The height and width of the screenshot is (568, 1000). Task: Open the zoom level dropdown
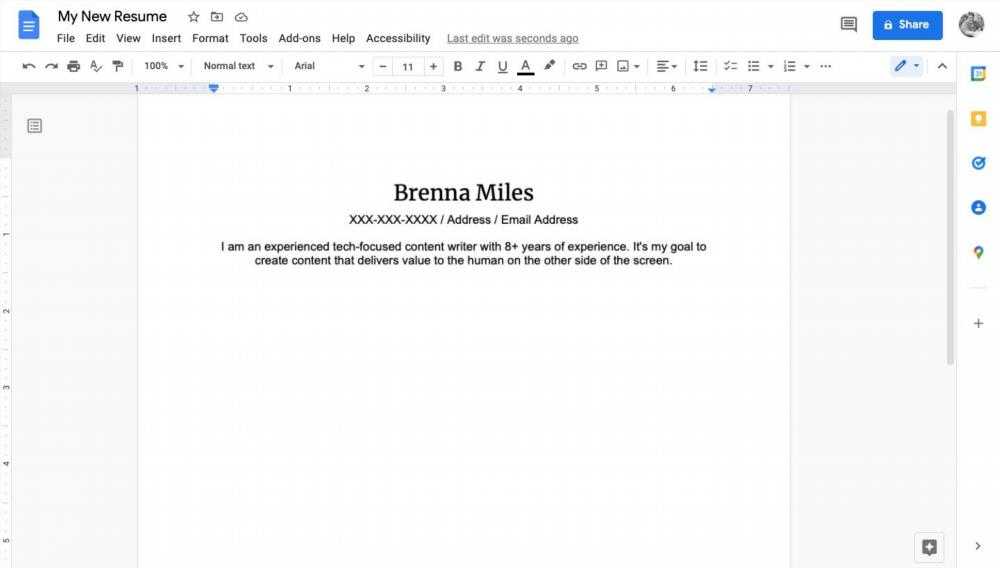pyautogui.click(x=164, y=66)
